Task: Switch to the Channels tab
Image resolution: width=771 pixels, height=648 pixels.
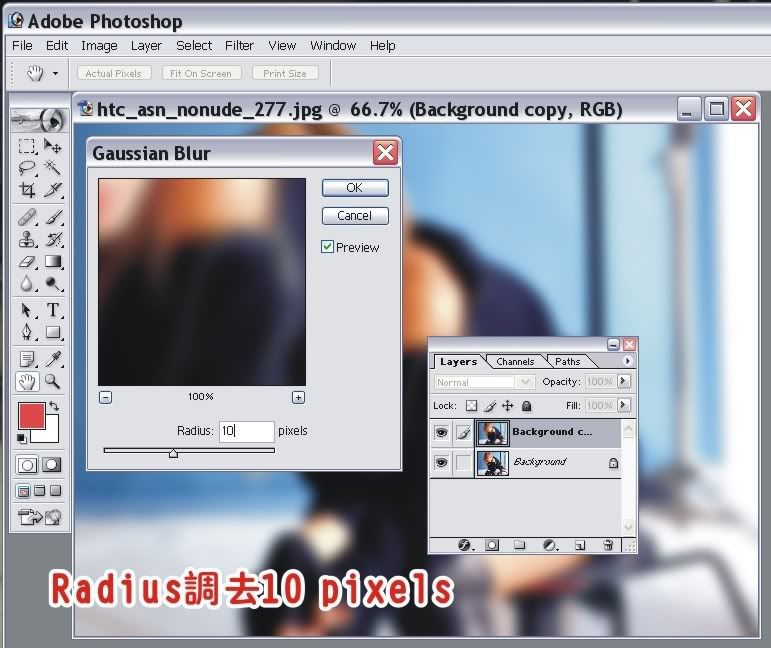Action: 515,361
